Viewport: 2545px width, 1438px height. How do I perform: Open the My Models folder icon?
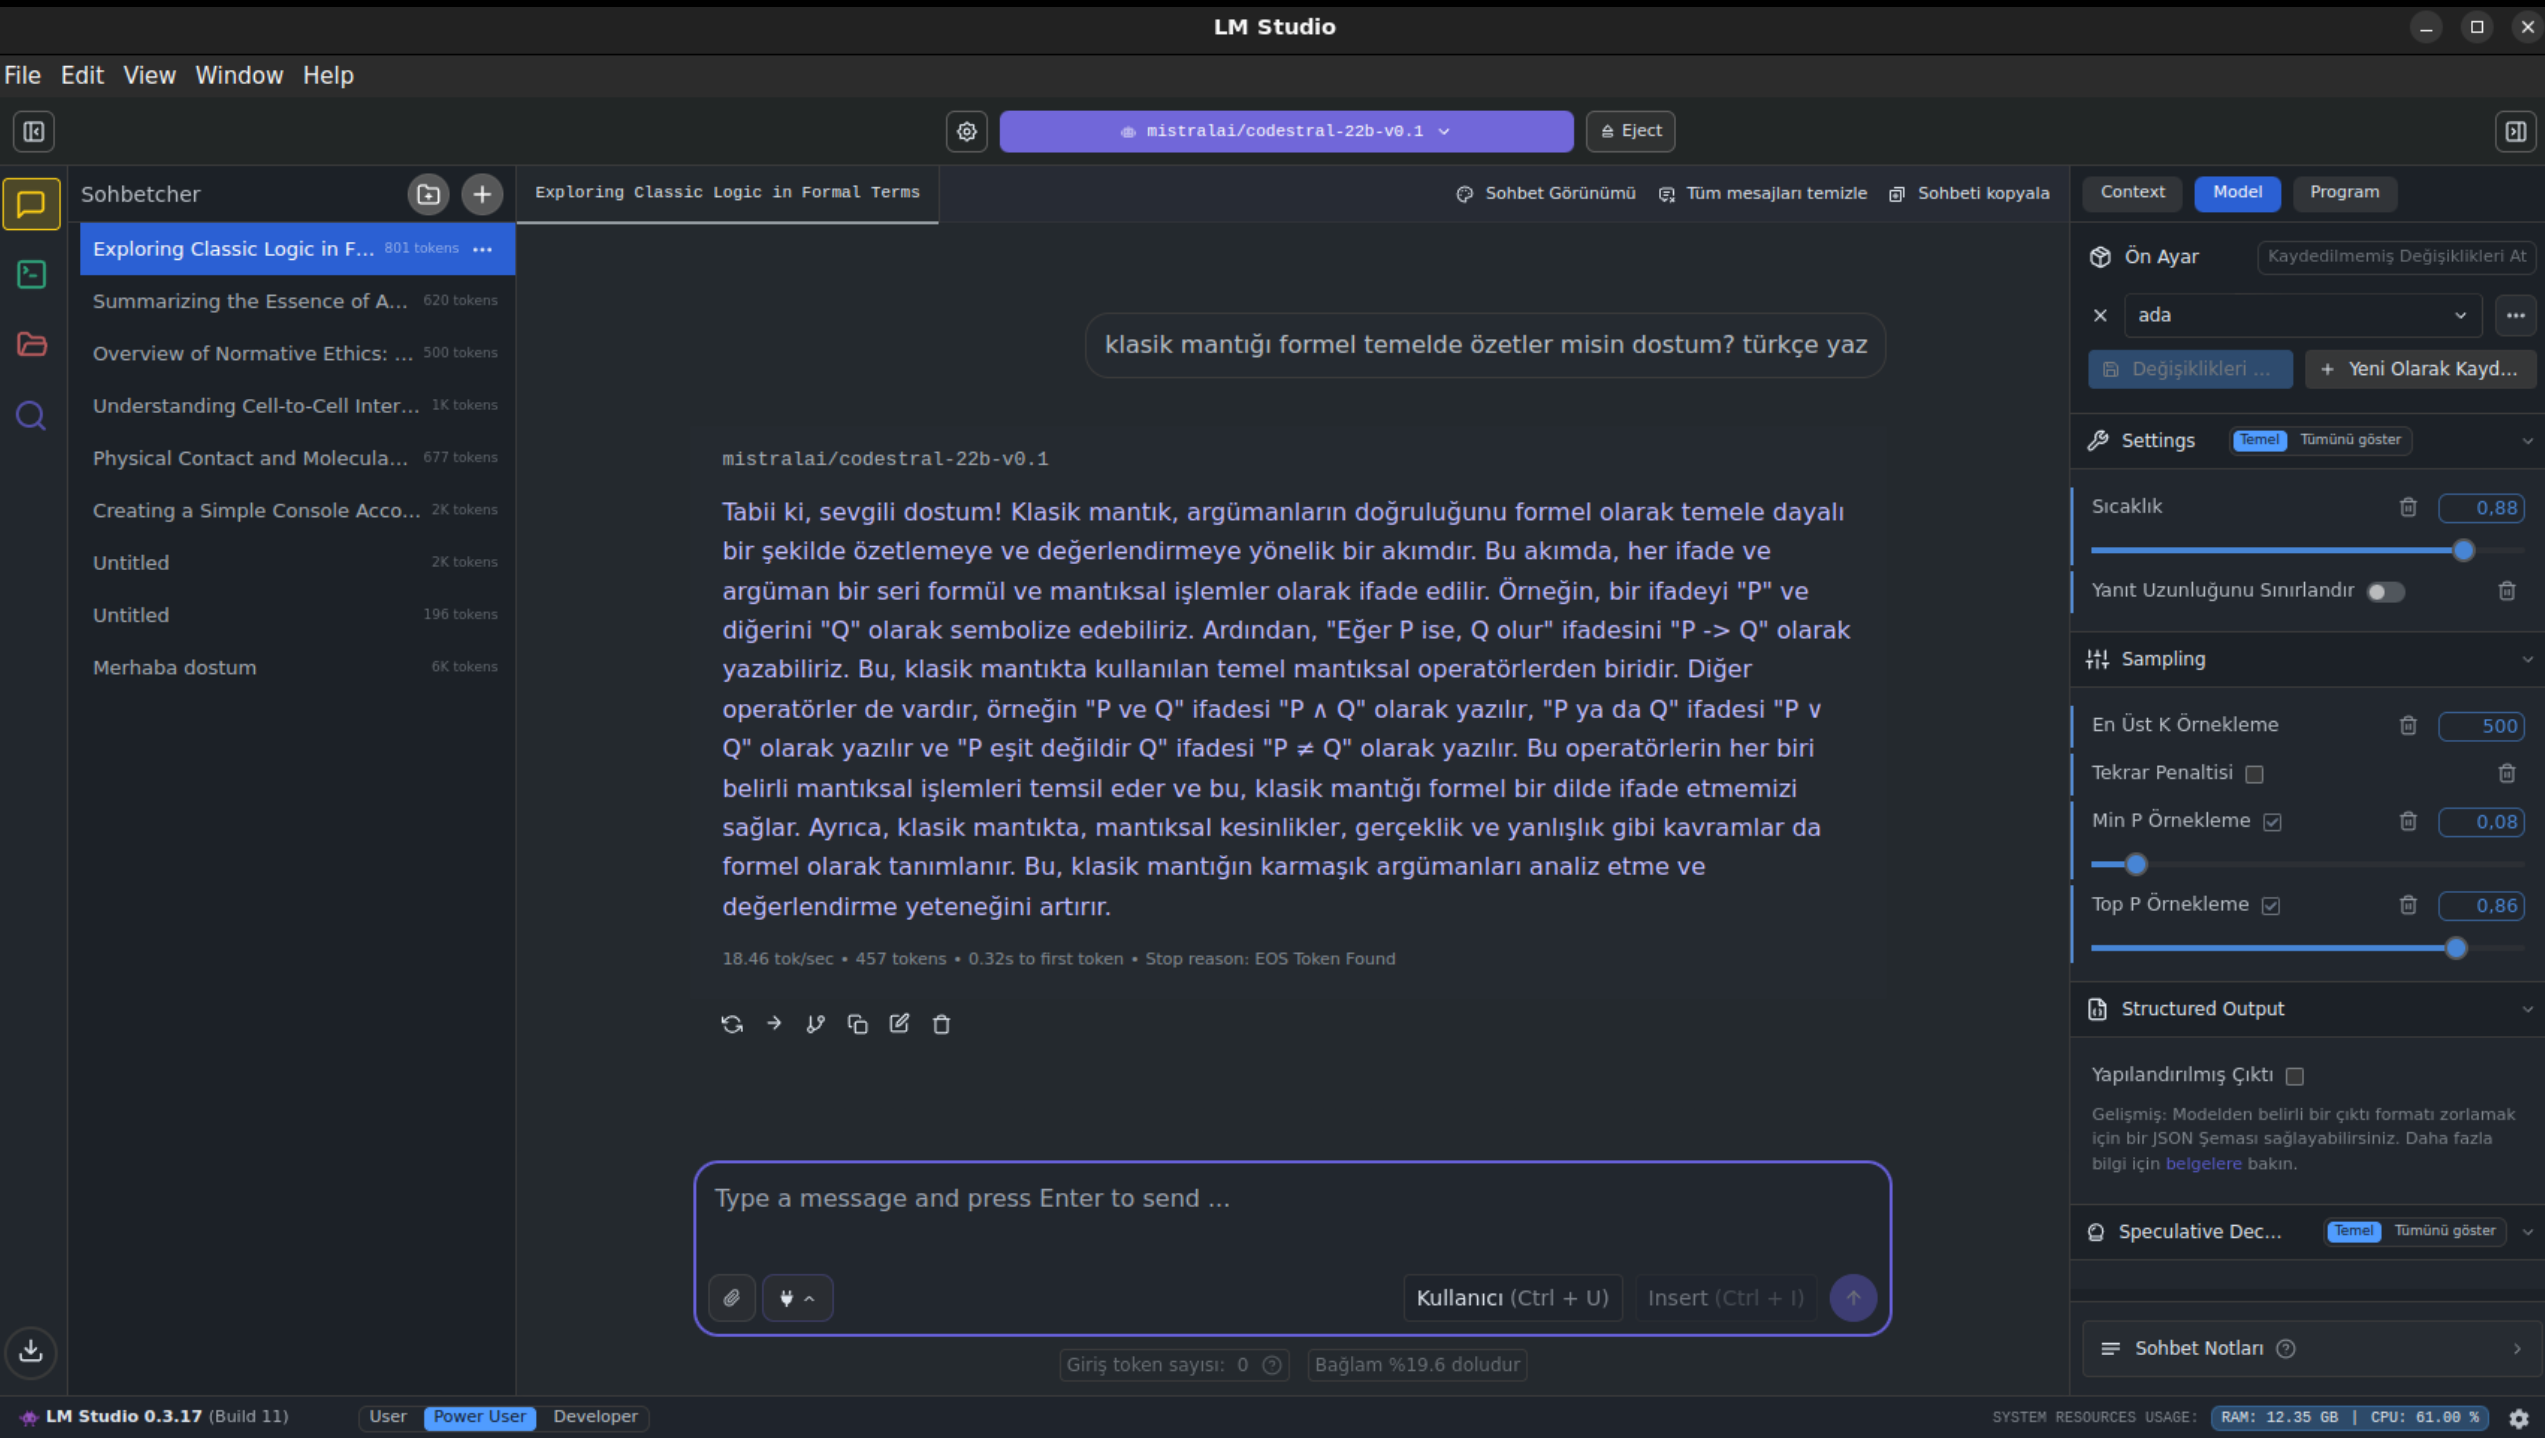coord(31,344)
